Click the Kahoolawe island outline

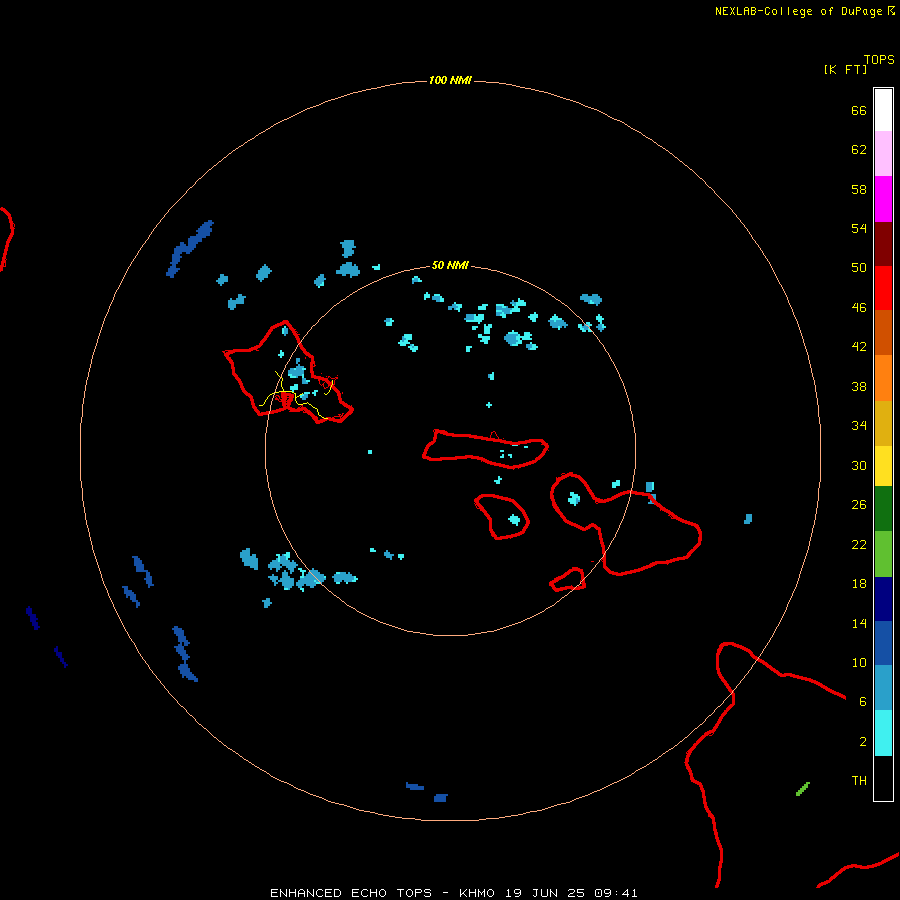568,579
